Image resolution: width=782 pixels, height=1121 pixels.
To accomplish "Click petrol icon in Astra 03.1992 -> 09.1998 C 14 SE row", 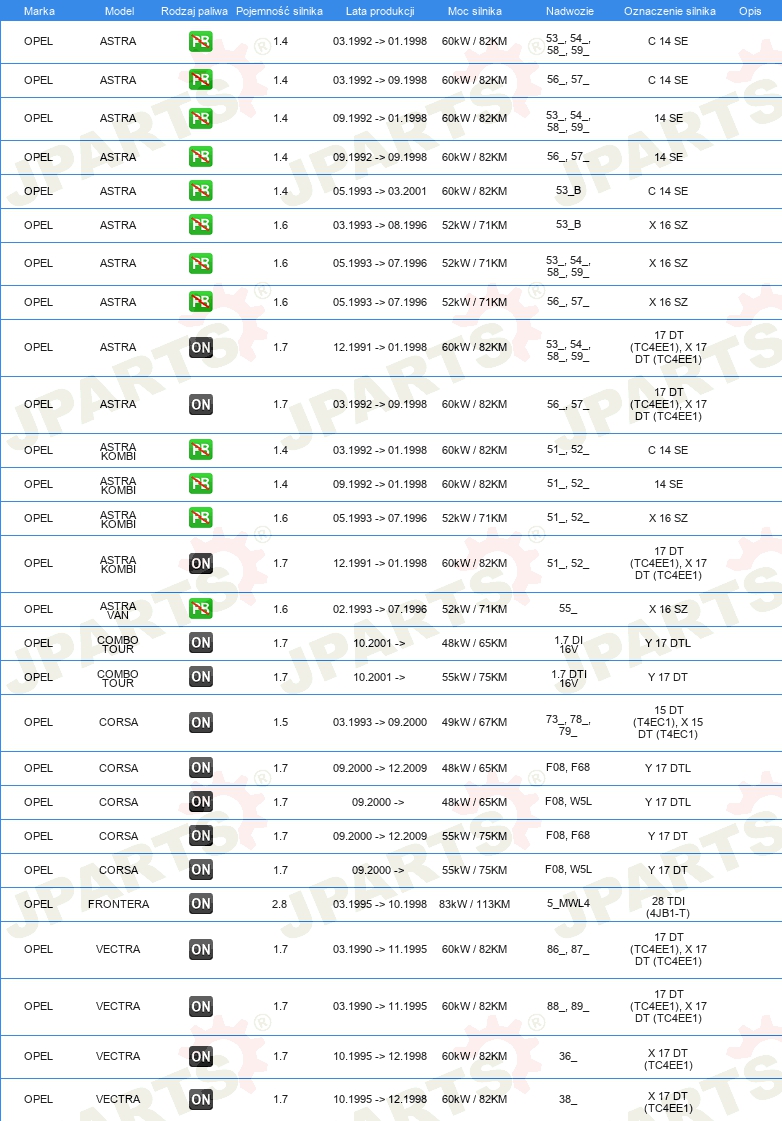I will [201, 80].
